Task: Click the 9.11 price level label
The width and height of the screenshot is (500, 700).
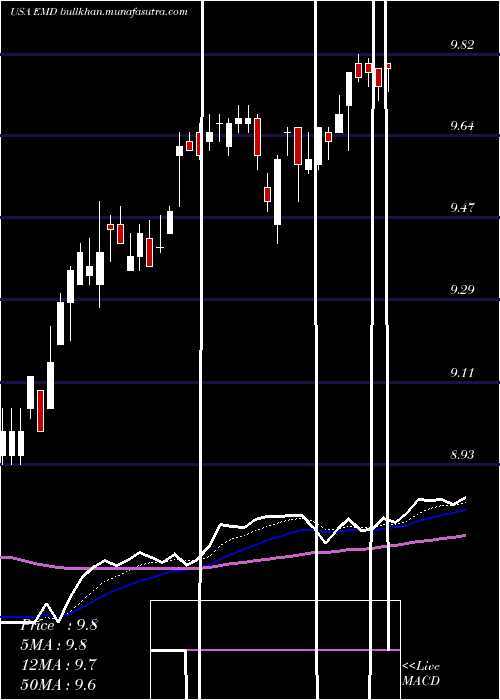Action: click(462, 372)
